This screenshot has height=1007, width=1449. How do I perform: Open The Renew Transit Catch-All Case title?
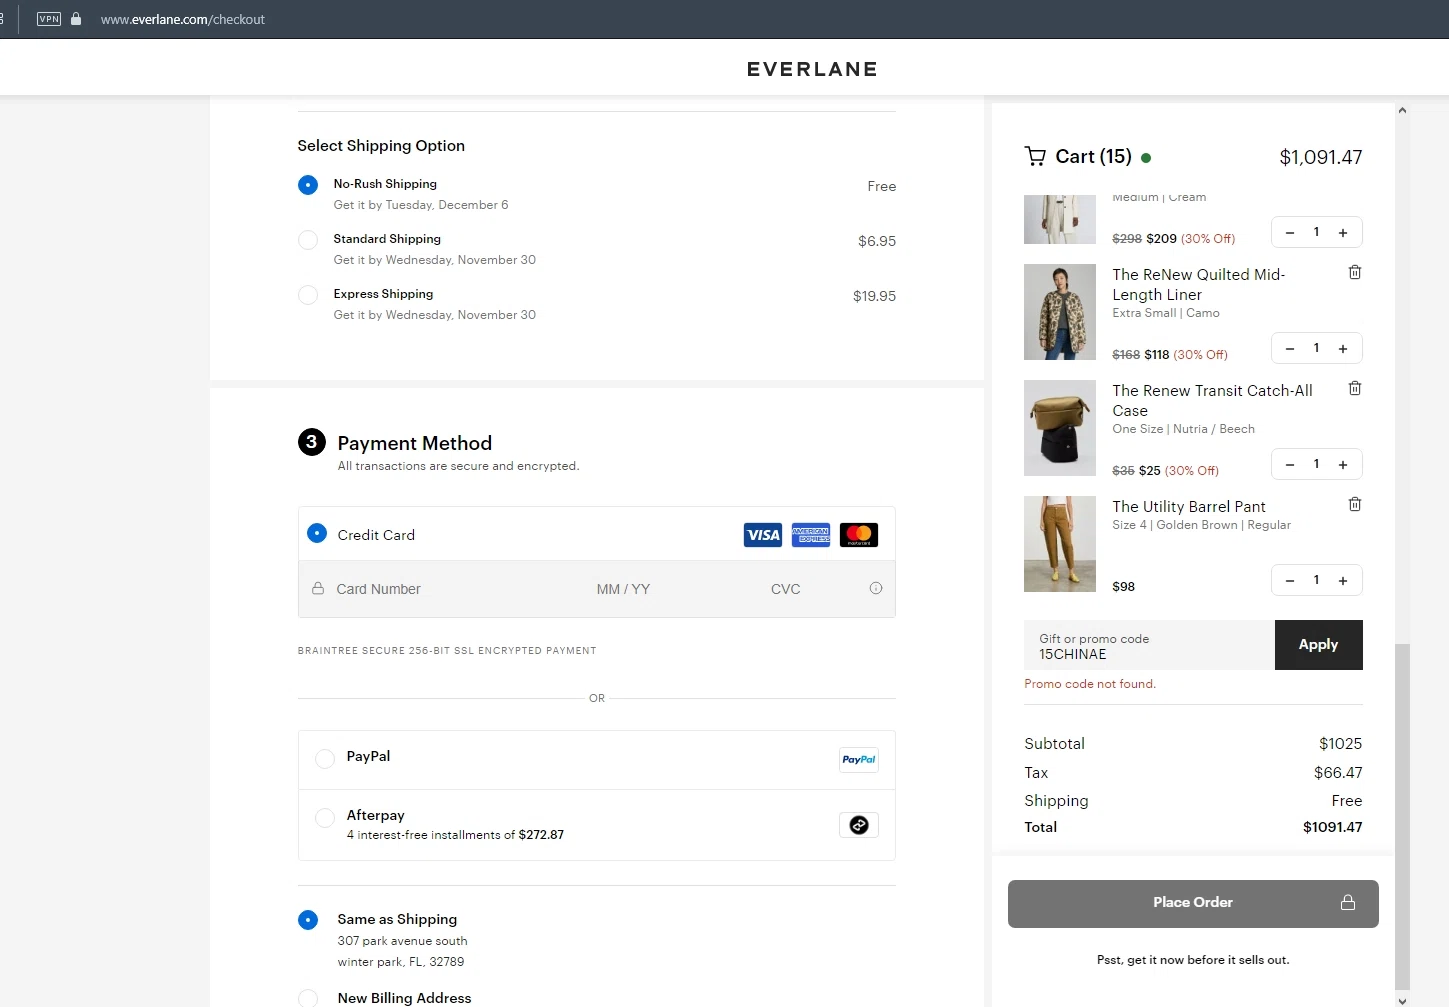click(1212, 400)
